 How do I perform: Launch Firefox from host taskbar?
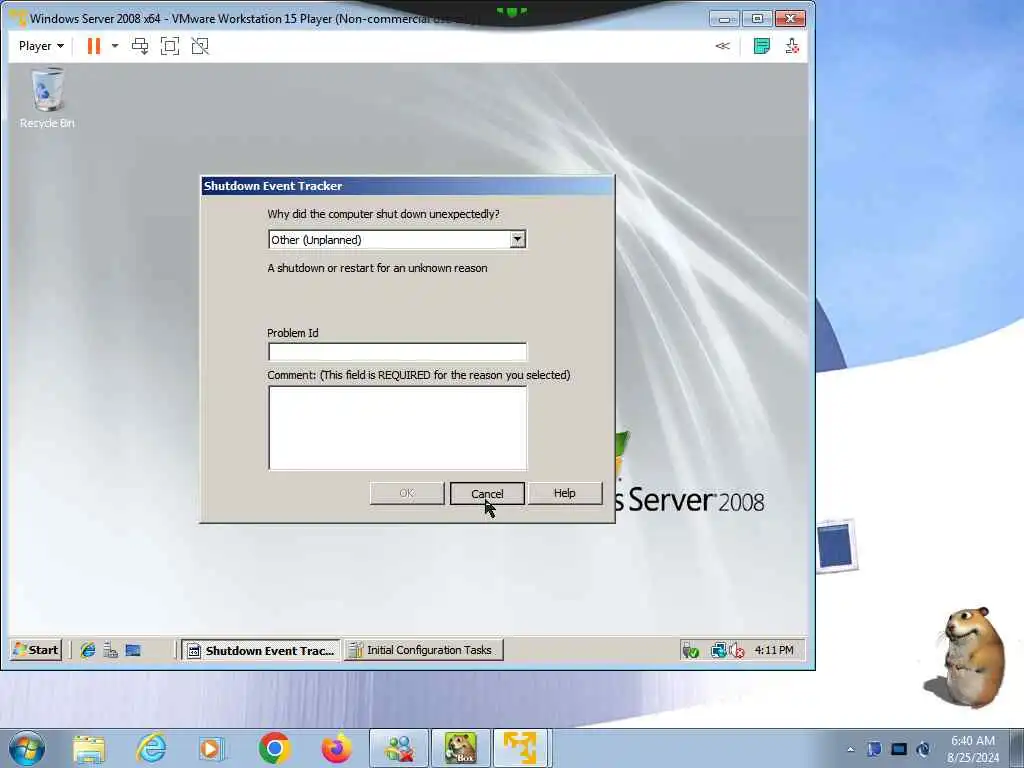[336, 748]
